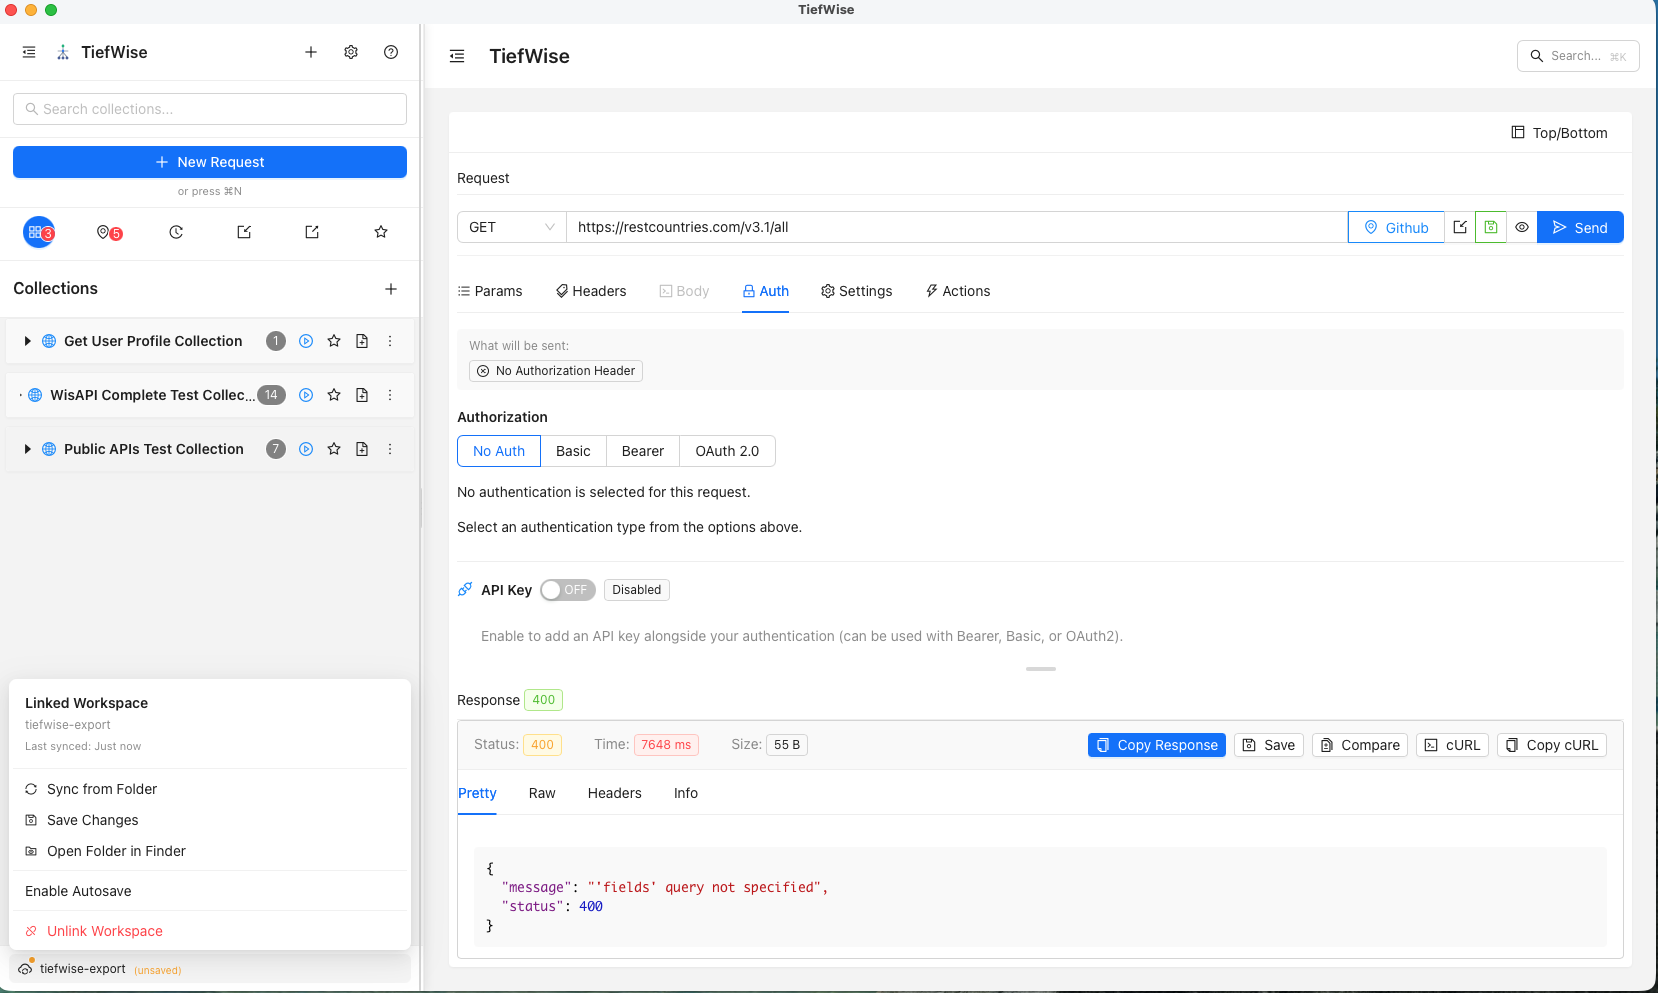Expand the Get User Profile Collection
Image resolution: width=1658 pixels, height=993 pixels.
(x=27, y=341)
